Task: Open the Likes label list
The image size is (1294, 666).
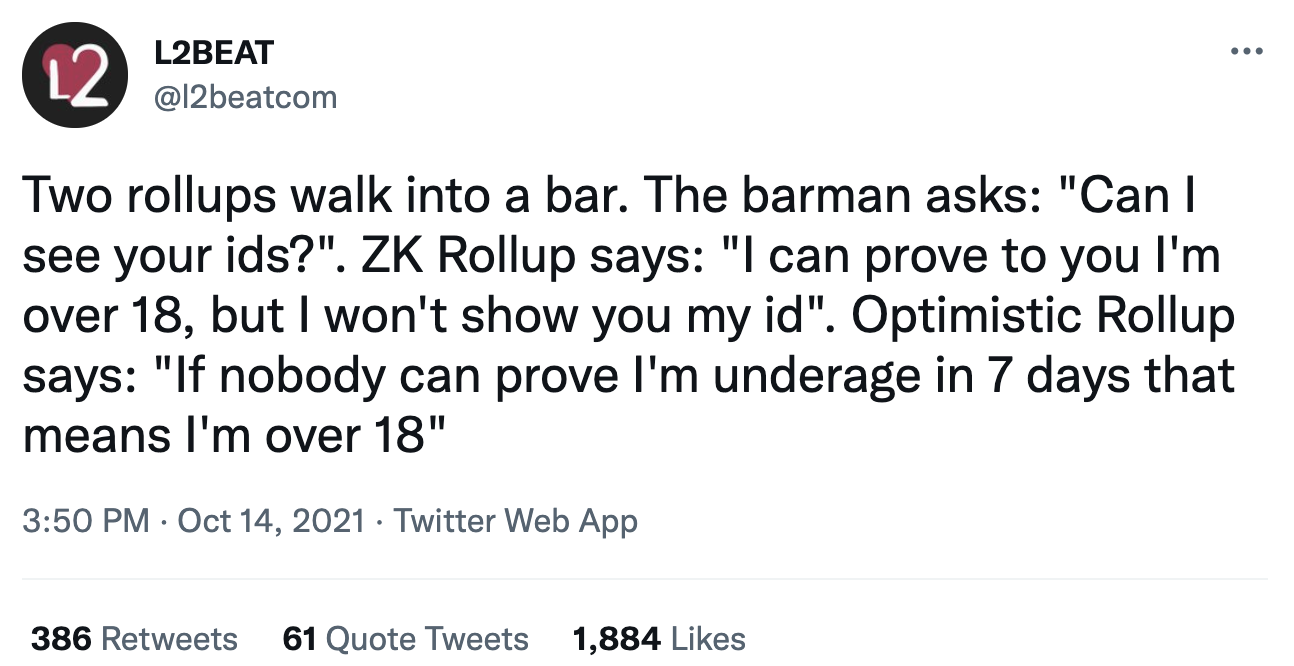Action: click(709, 639)
